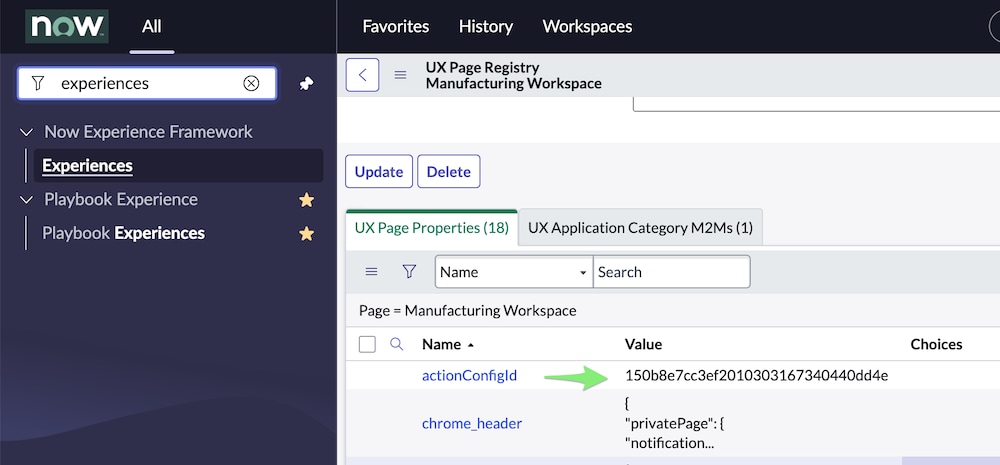Click the UX Page Registry form title

pyautogui.click(x=482, y=68)
